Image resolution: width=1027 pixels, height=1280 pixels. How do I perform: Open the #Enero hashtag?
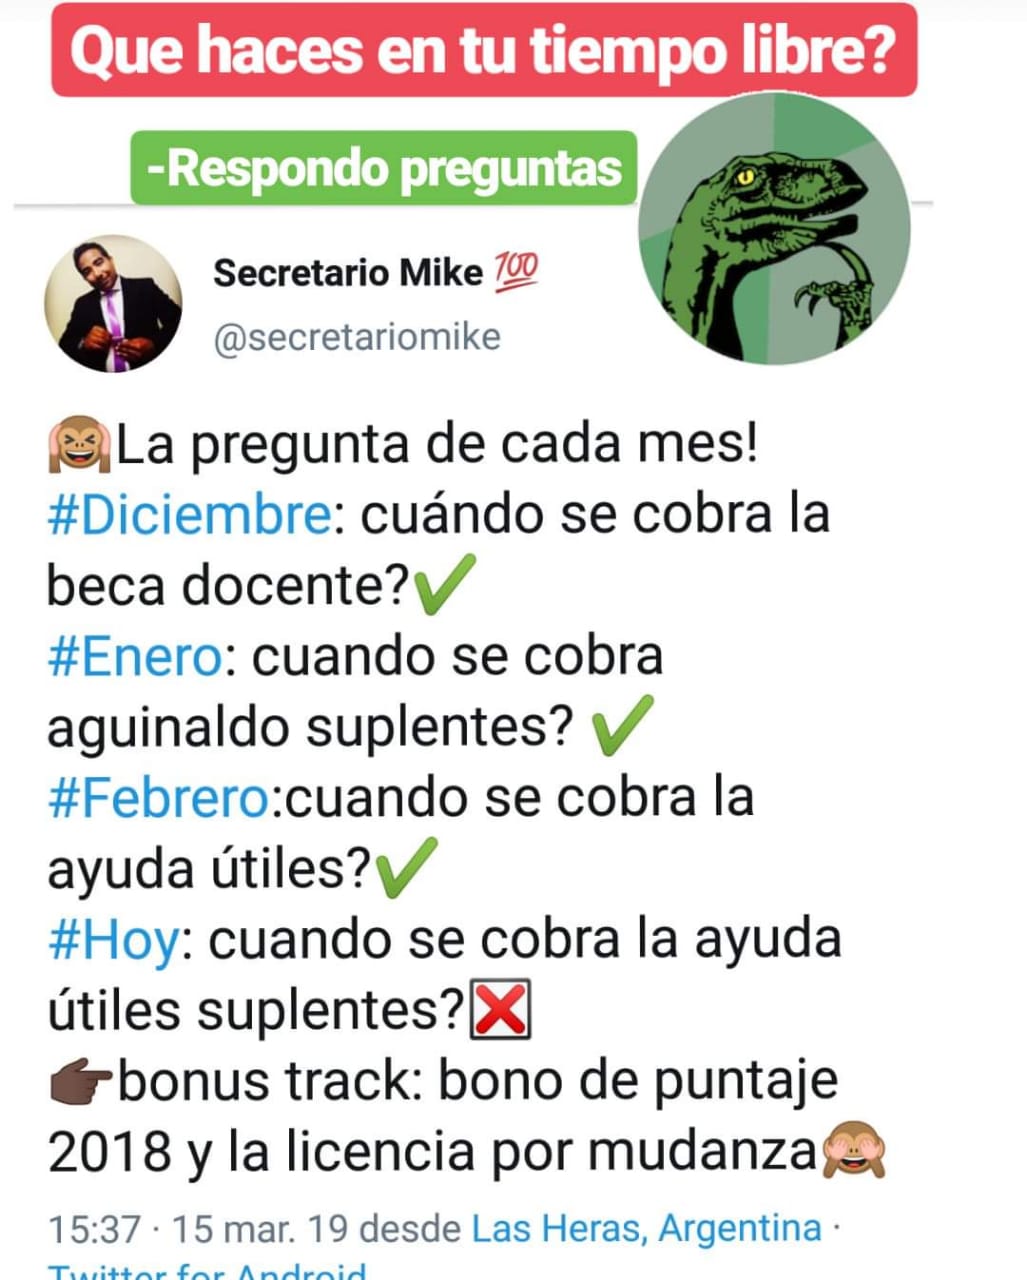tap(134, 657)
